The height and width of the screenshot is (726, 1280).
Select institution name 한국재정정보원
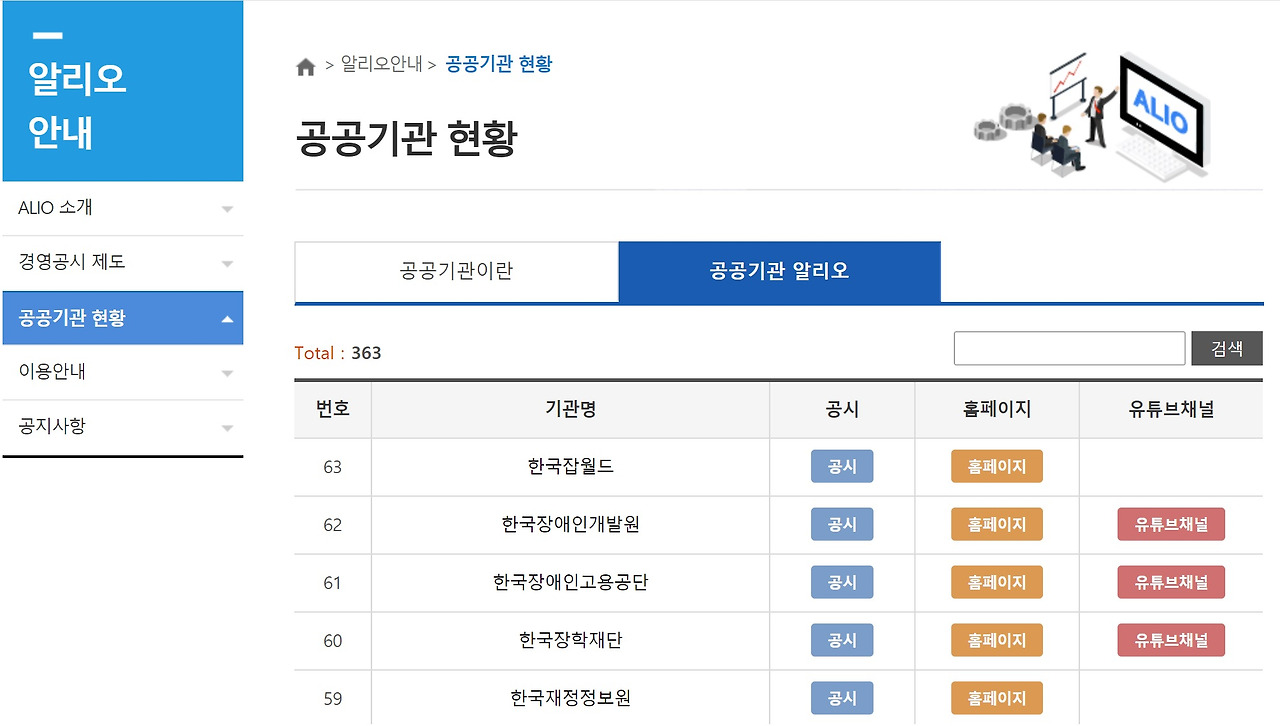571,699
